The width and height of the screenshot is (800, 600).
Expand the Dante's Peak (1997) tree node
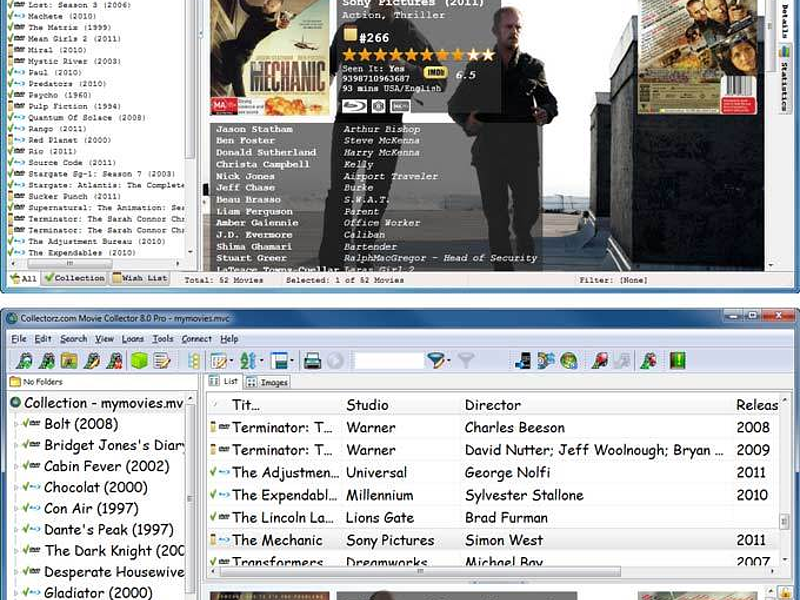click(16, 530)
